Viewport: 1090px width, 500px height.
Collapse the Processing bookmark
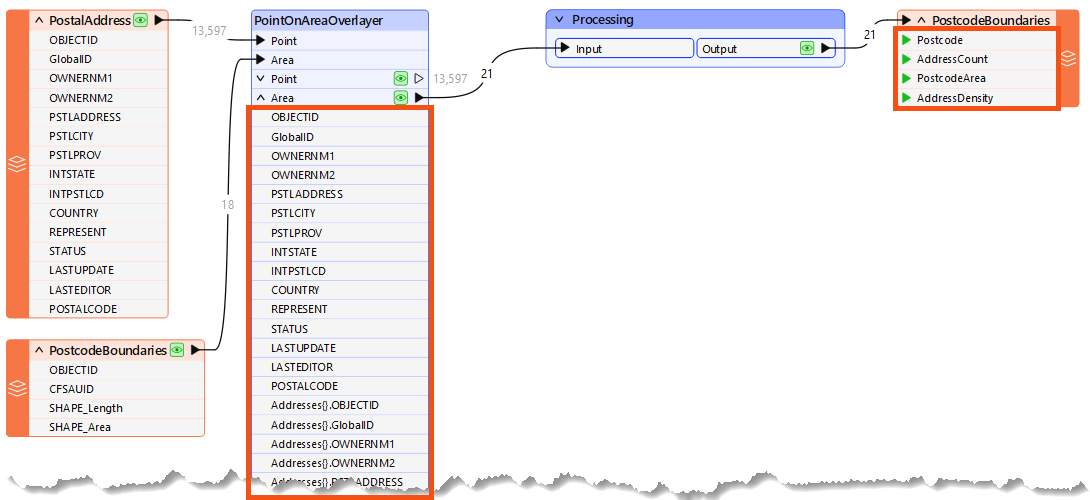click(x=559, y=20)
